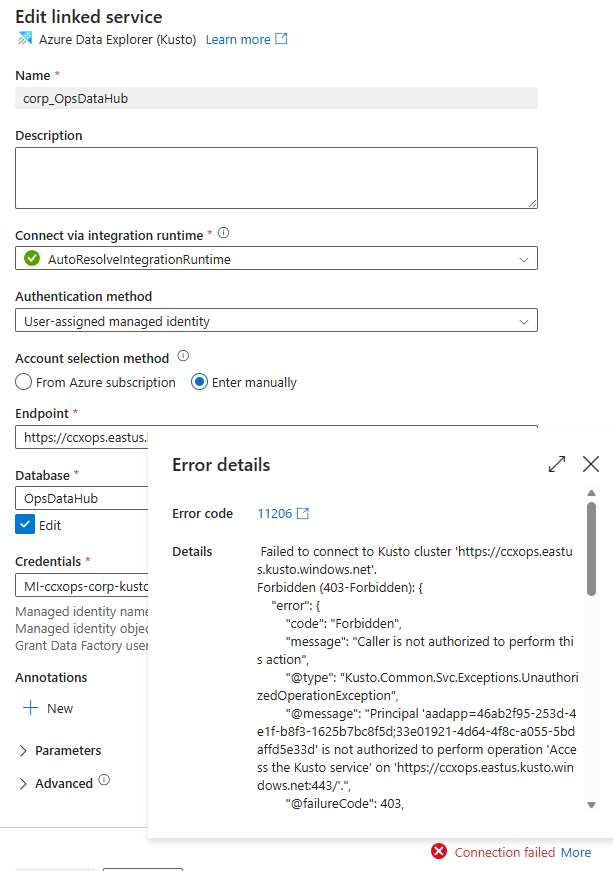Viewport: 613px width, 871px height.
Task: Expand the Advanced section
Action: (x=56, y=783)
